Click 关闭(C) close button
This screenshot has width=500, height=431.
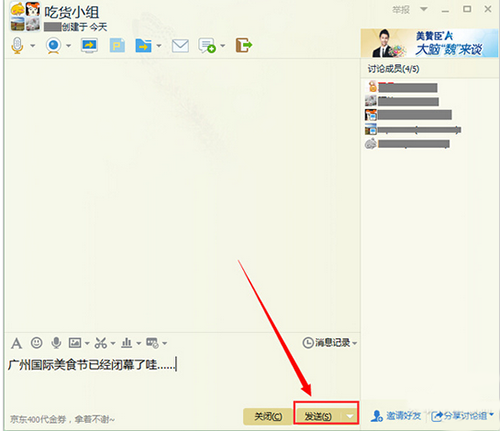pyautogui.click(x=268, y=416)
